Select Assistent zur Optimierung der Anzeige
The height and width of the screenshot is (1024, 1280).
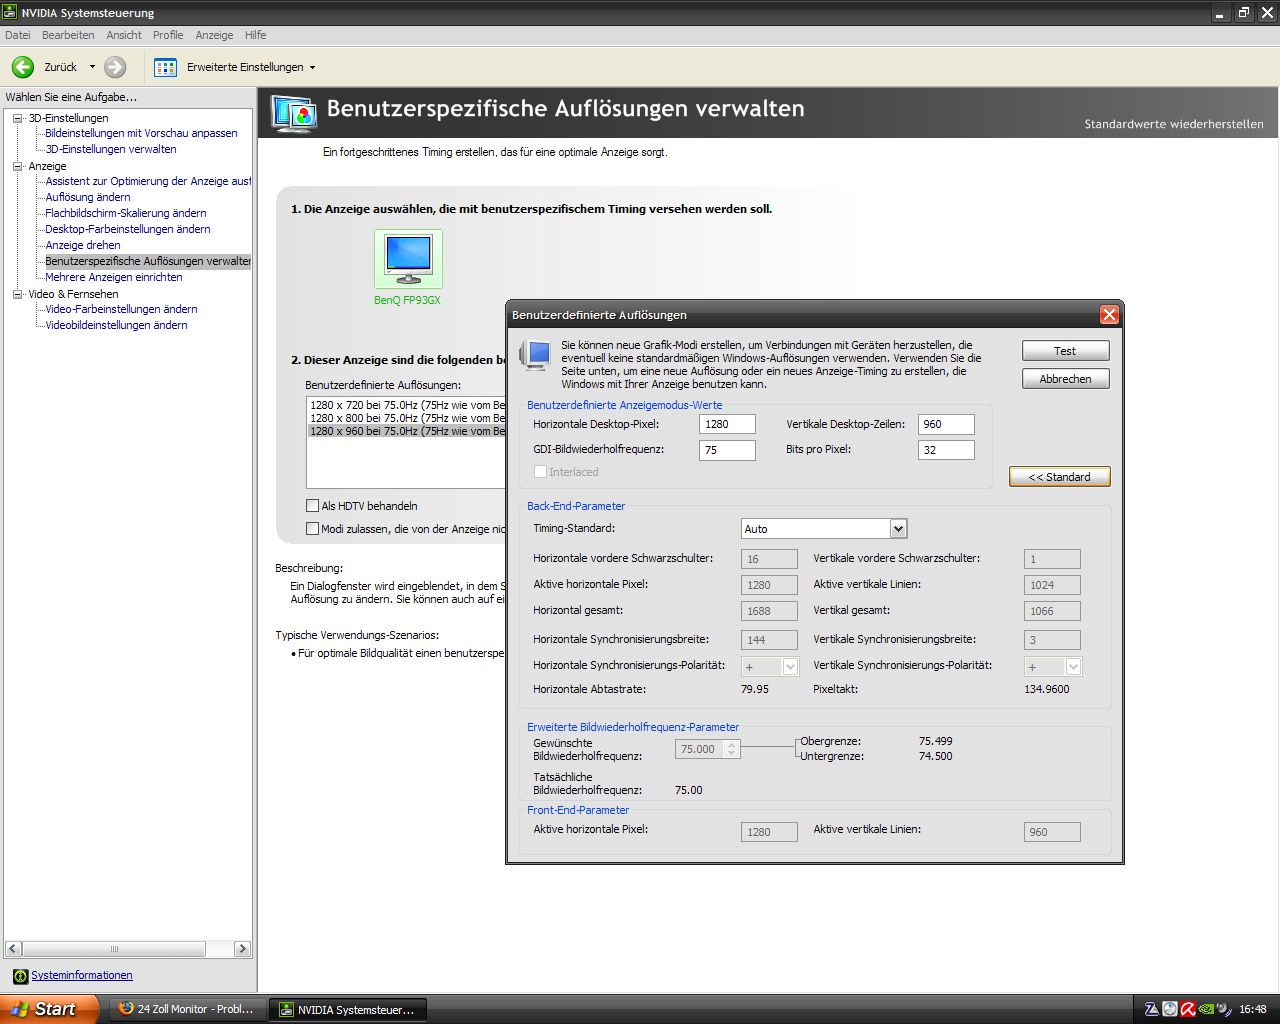click(148, 181)
